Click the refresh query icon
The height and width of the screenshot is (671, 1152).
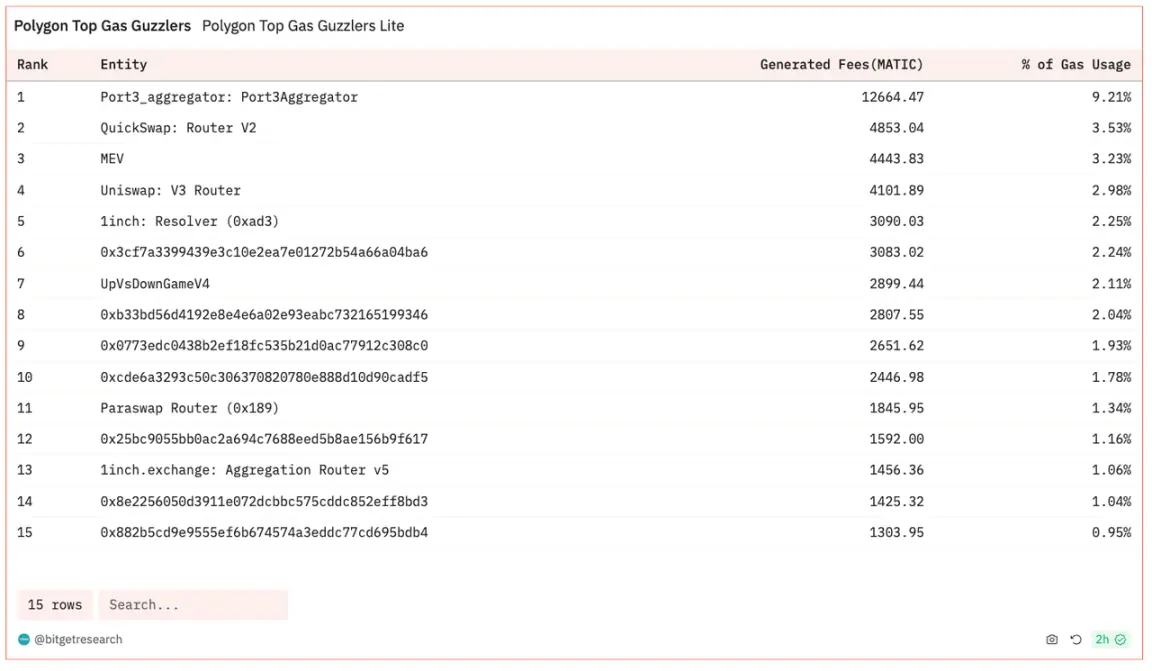tap(1076, 639)
